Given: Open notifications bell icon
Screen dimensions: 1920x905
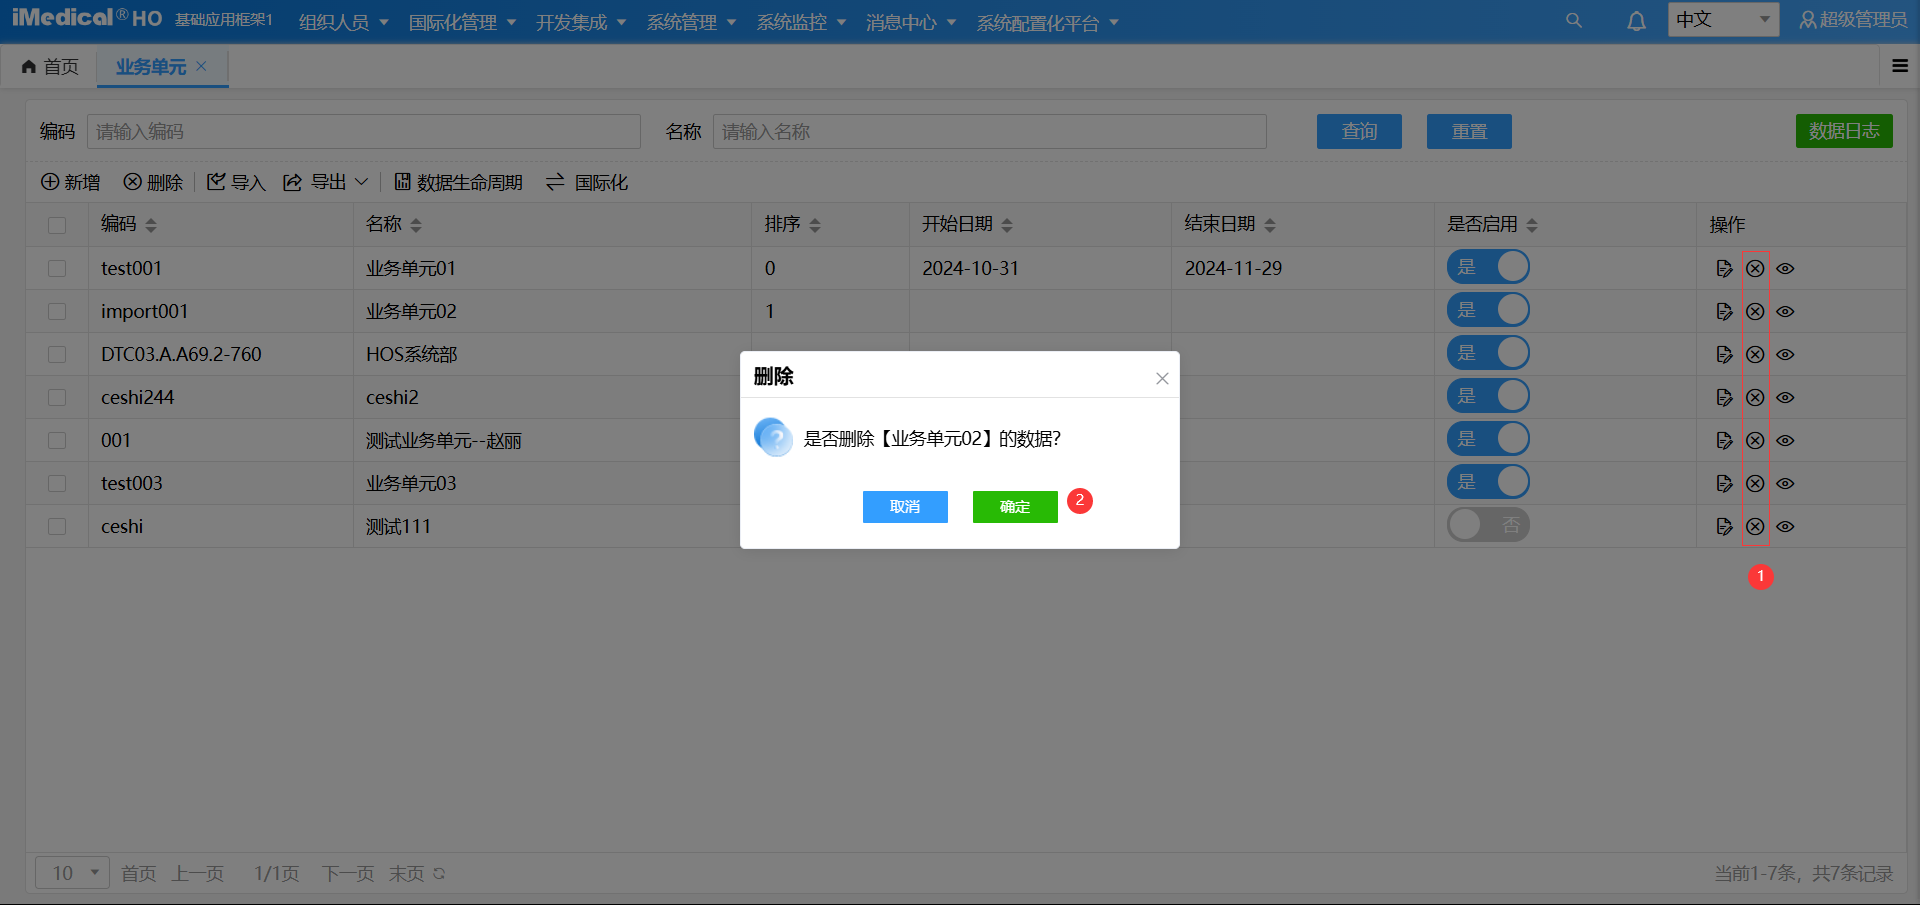Looking at the screenshot, I should [x=1636, y=21].
